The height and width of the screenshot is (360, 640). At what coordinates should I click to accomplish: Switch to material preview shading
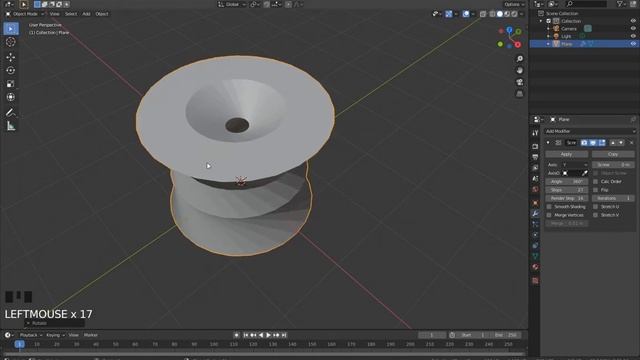click(x=507, y=14)
